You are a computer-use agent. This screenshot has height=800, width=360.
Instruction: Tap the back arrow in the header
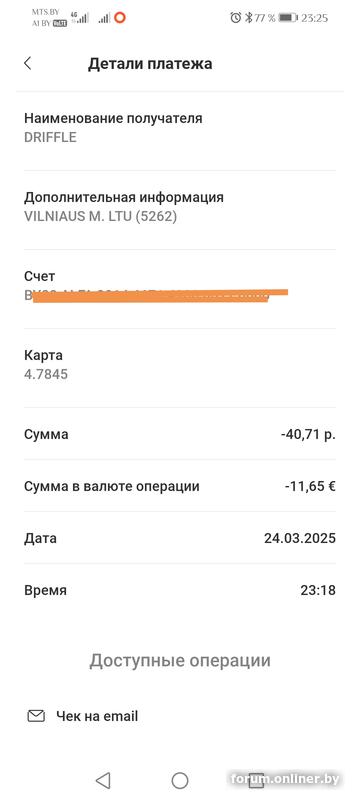[28, 64]
